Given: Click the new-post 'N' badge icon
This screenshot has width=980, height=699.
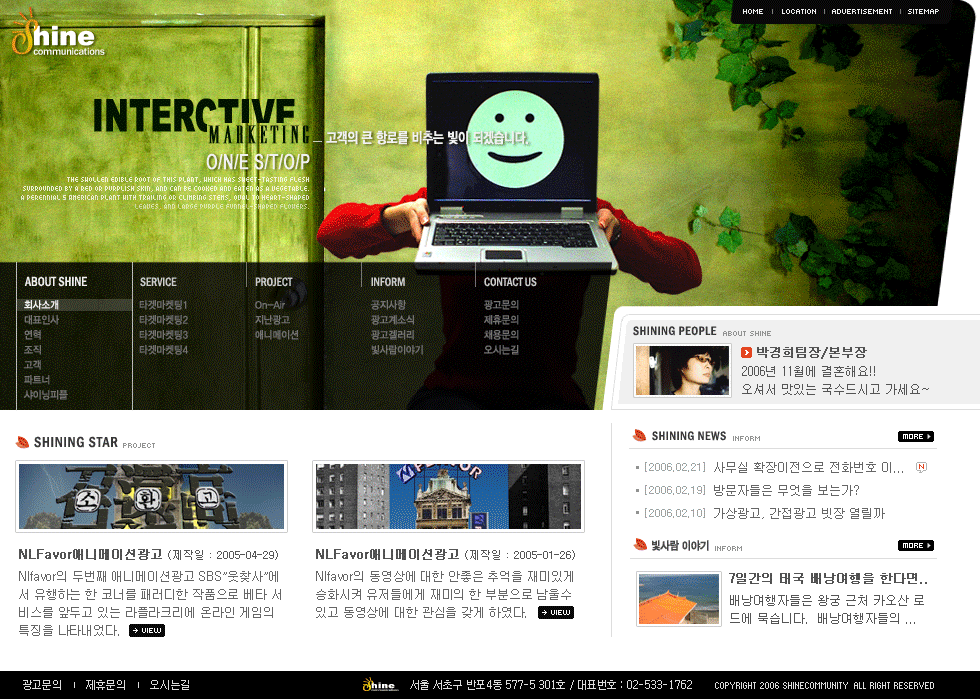Looking at the screenshot, I should pos(920,467).
